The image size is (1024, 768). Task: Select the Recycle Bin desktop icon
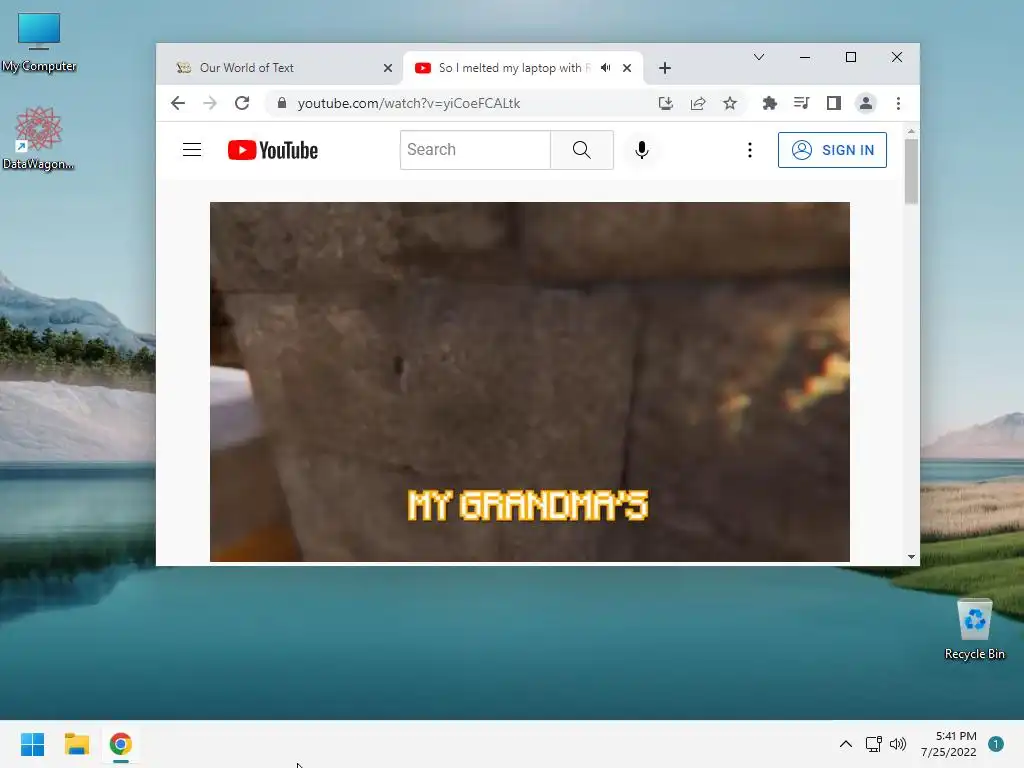pyautogui.click(x=974, y=630)
